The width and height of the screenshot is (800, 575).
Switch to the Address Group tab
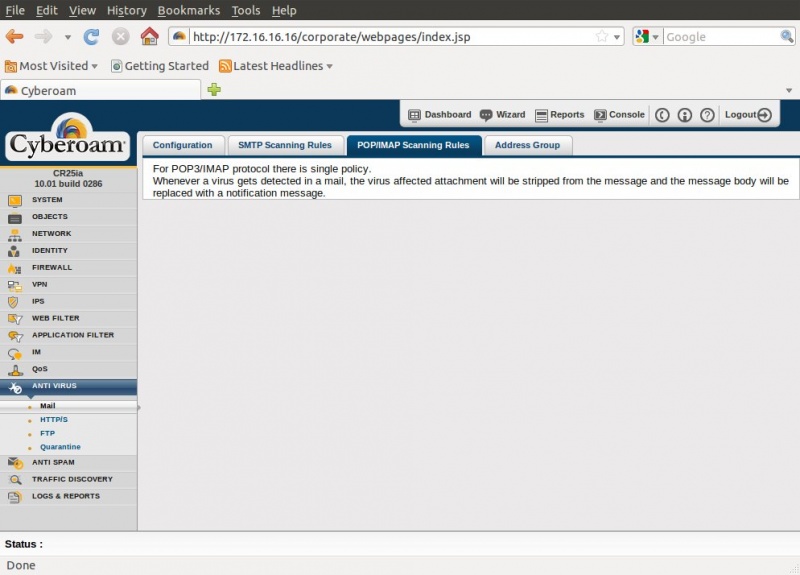coord(528,145)
